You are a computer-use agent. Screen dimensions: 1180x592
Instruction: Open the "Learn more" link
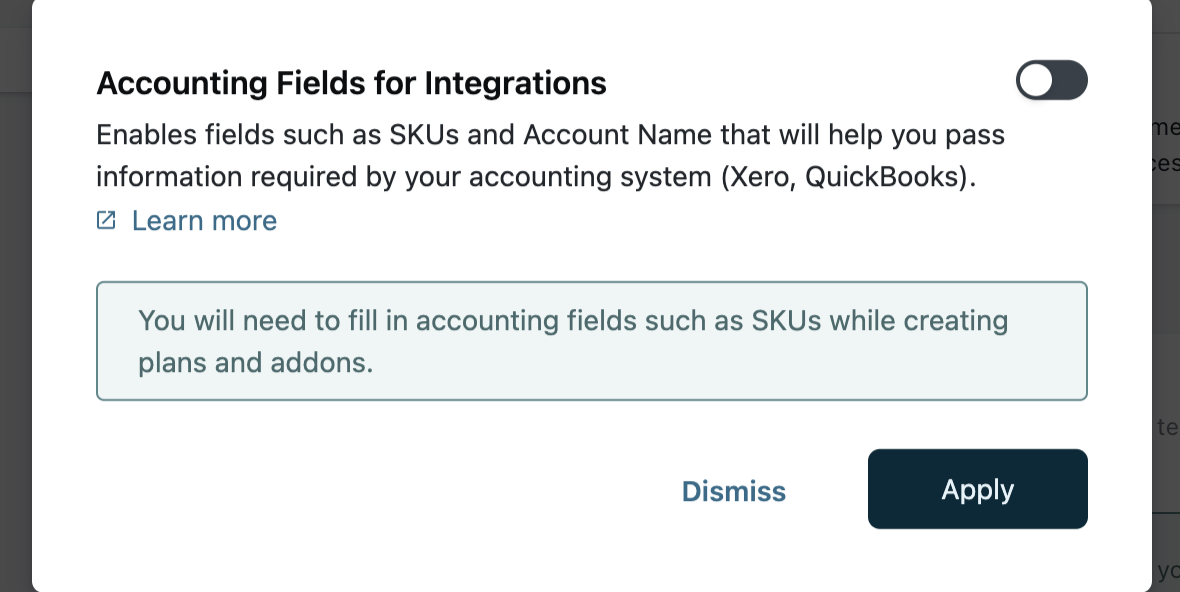point(204,220)
